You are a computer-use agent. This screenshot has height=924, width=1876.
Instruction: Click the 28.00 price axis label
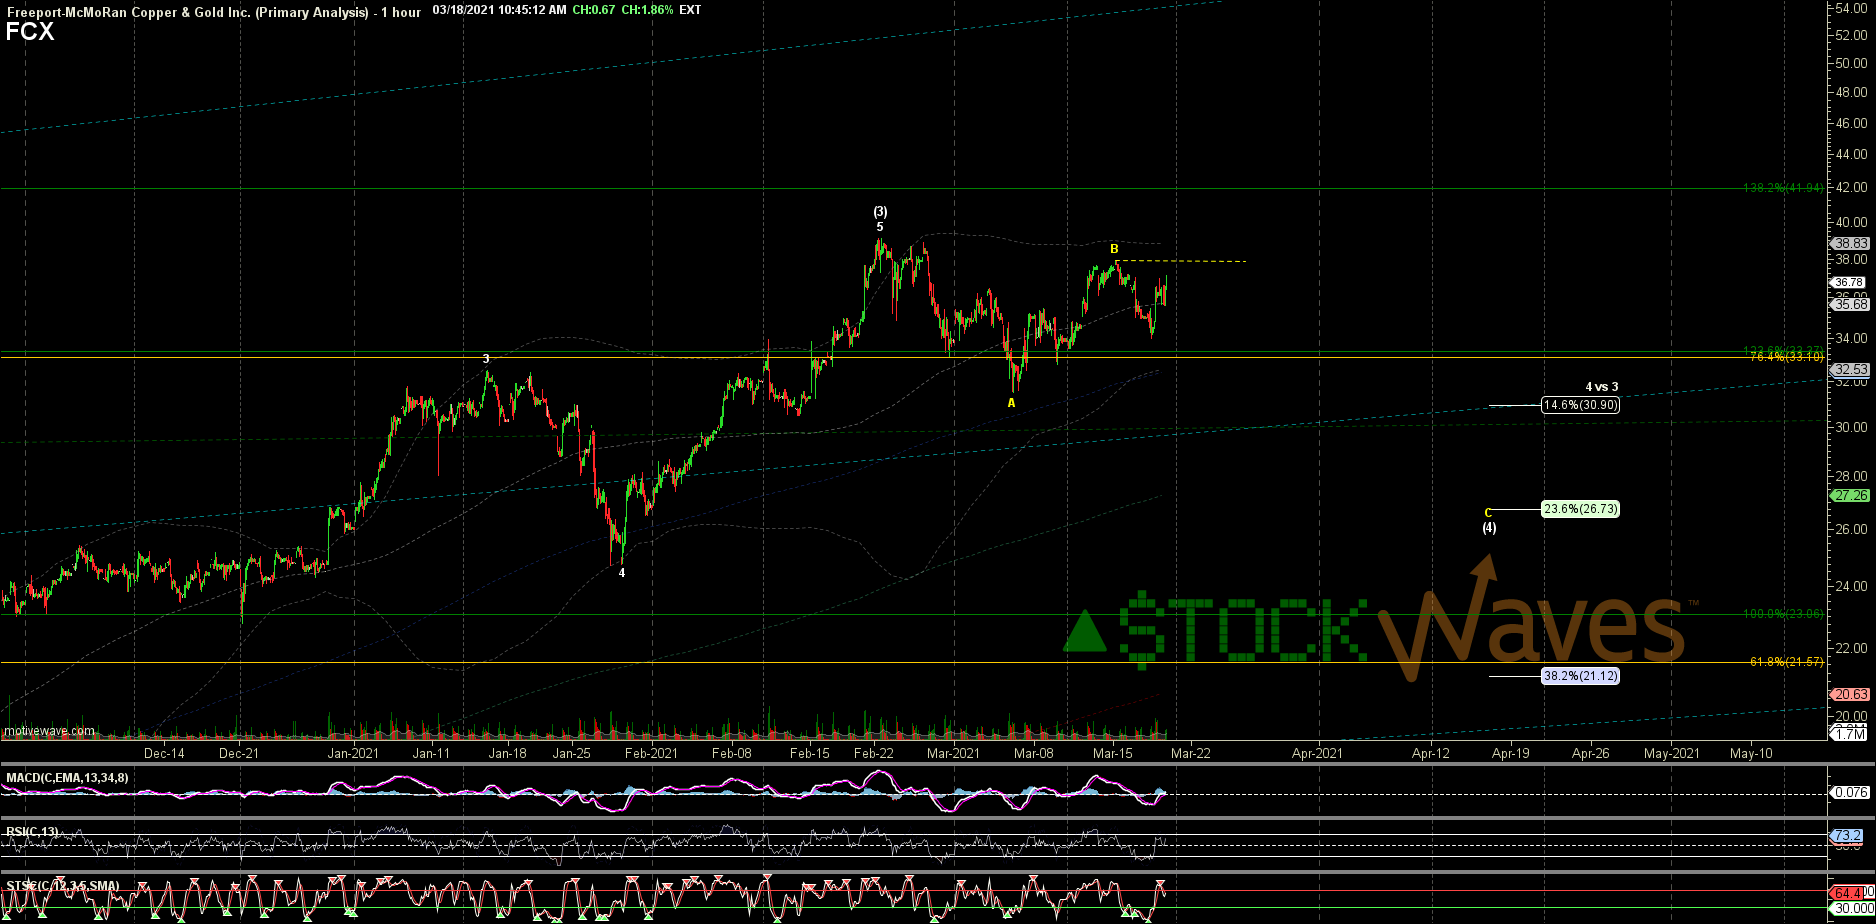[x=1851, y=477]
